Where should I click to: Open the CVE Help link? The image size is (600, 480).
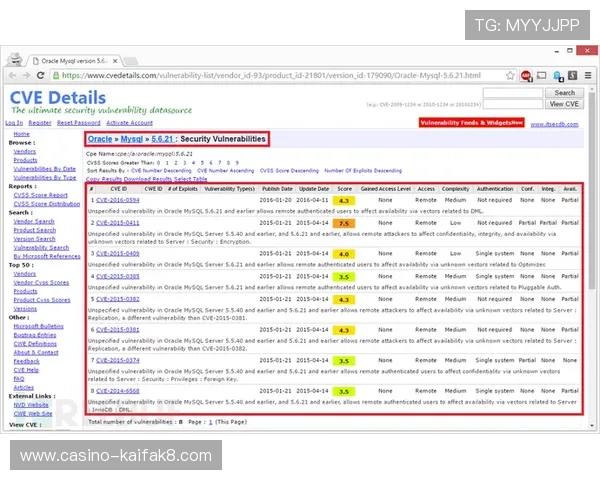[26, 370]
